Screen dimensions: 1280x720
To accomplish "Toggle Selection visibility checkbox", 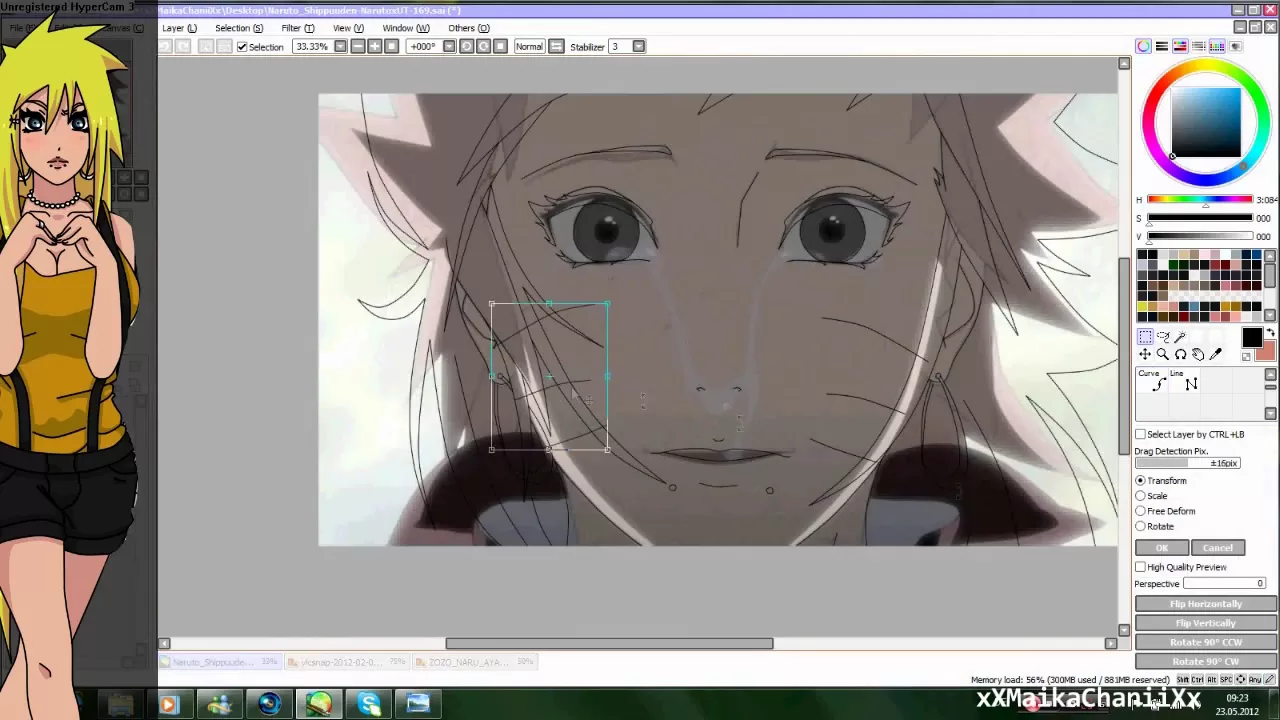I will click(x=241, y=47).
